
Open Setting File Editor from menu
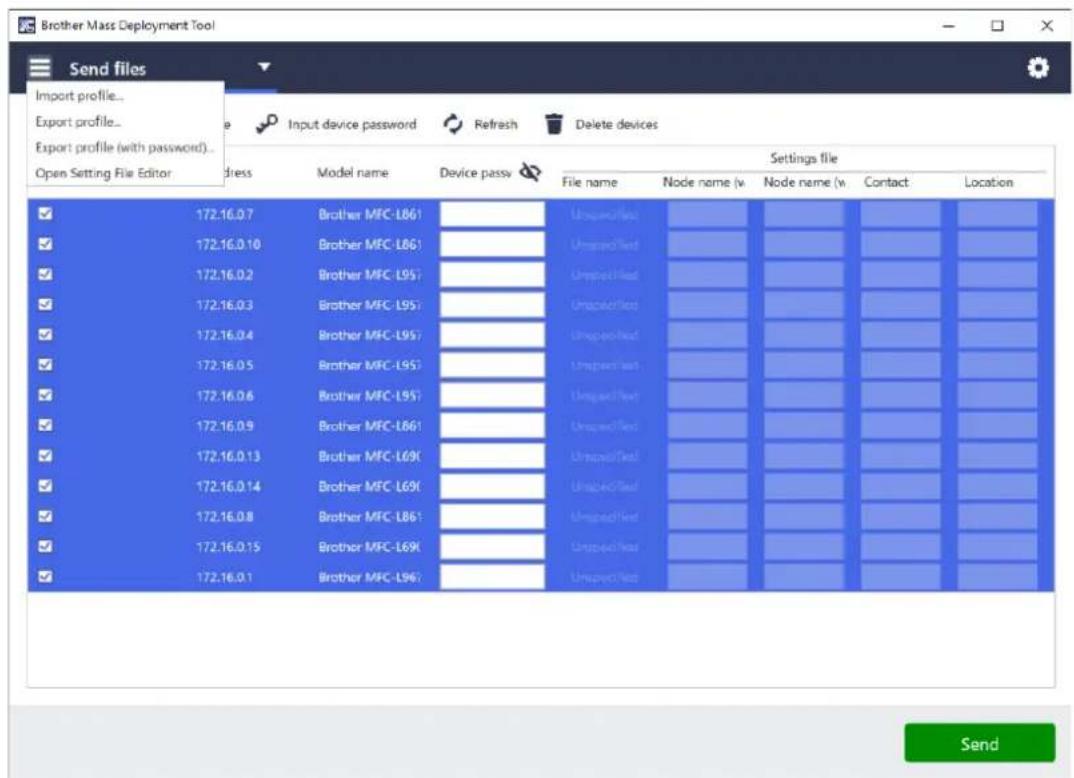click(x=103, y=173)
